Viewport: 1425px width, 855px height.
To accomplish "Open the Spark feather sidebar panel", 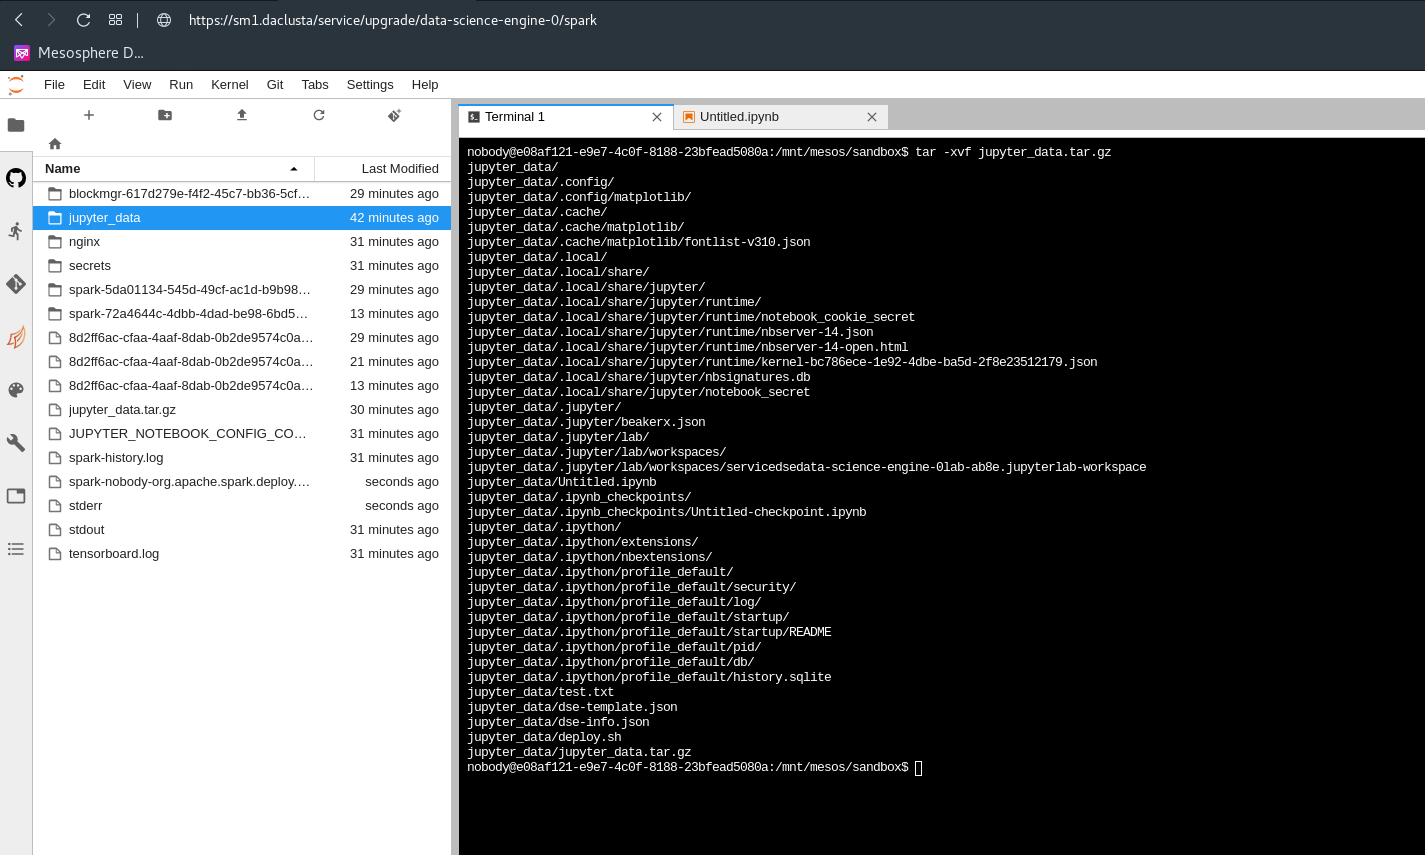I will tap(16, 337).
